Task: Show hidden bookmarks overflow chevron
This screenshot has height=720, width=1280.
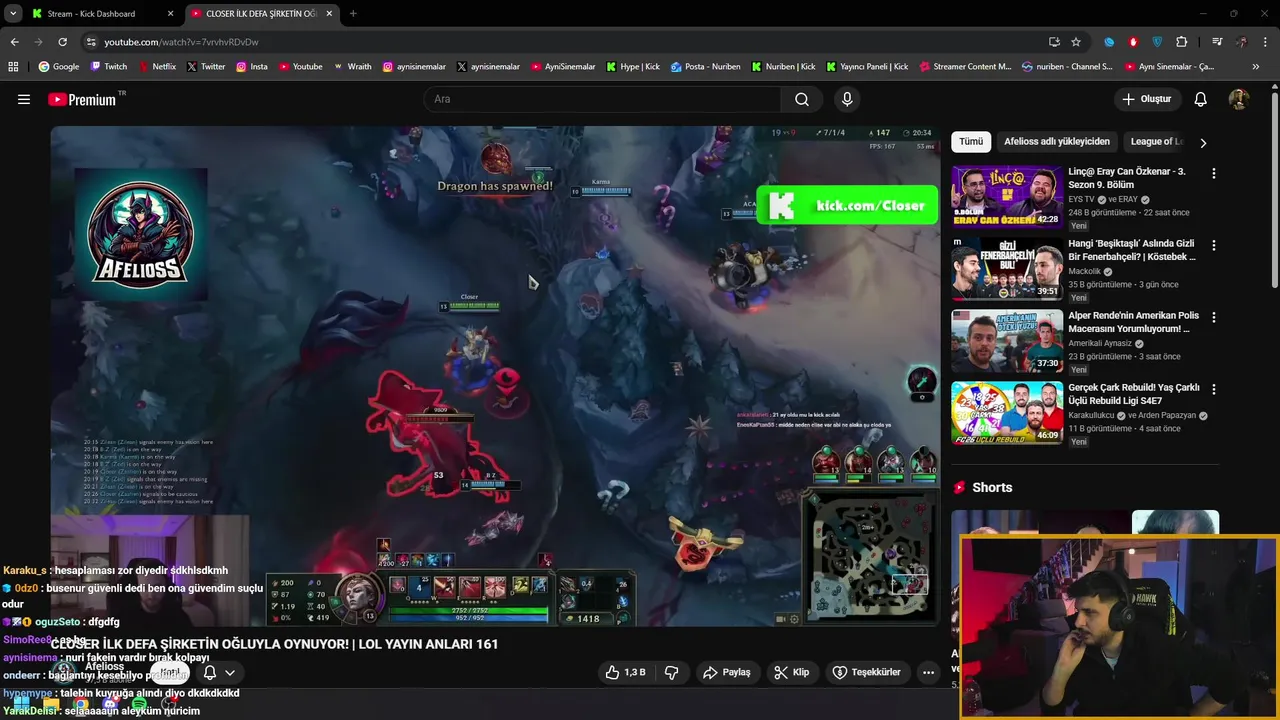Action: (1256, 67)
